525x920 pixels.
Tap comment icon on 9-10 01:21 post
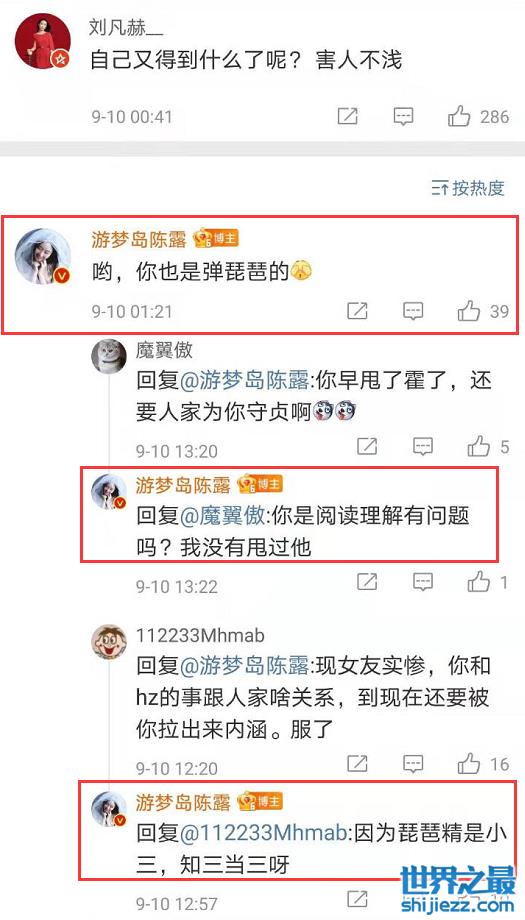tap(414, 311)
